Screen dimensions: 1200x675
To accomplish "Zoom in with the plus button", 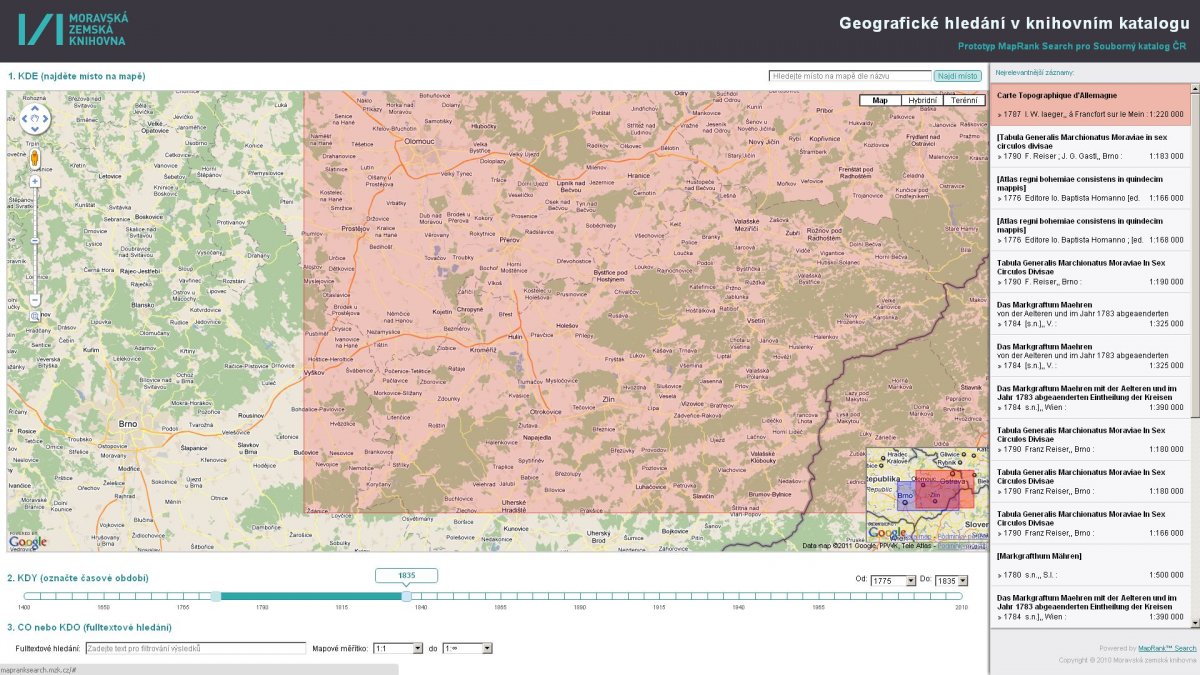I will click(x=35, y=181).
